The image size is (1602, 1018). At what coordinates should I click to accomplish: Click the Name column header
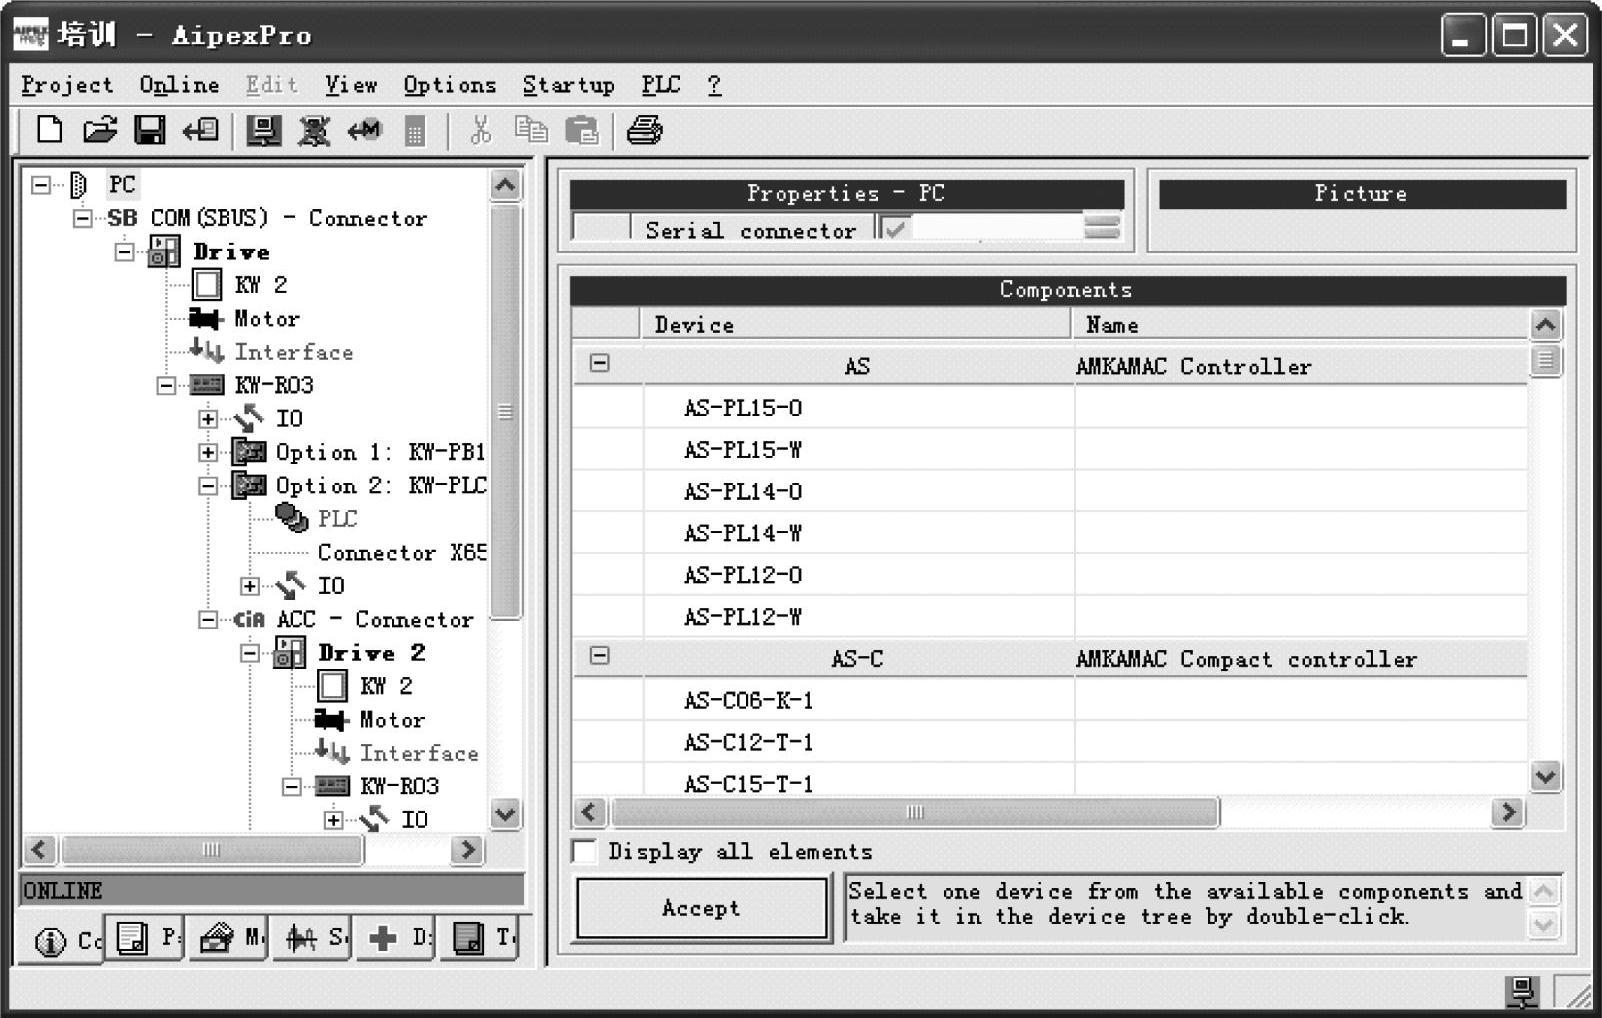pyautogui.click(x=1300, y=325)
